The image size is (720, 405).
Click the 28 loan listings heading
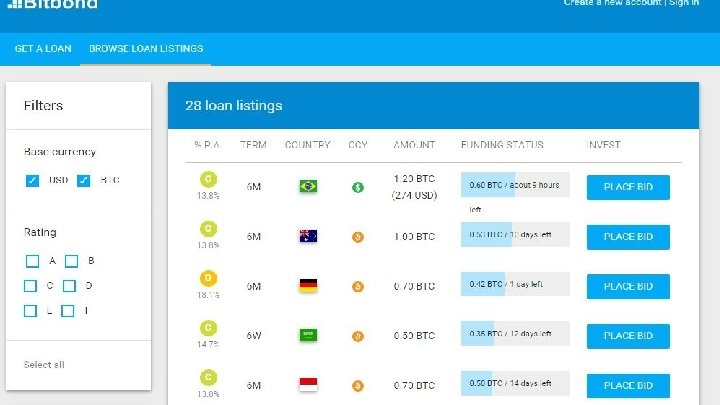point(234,106)
